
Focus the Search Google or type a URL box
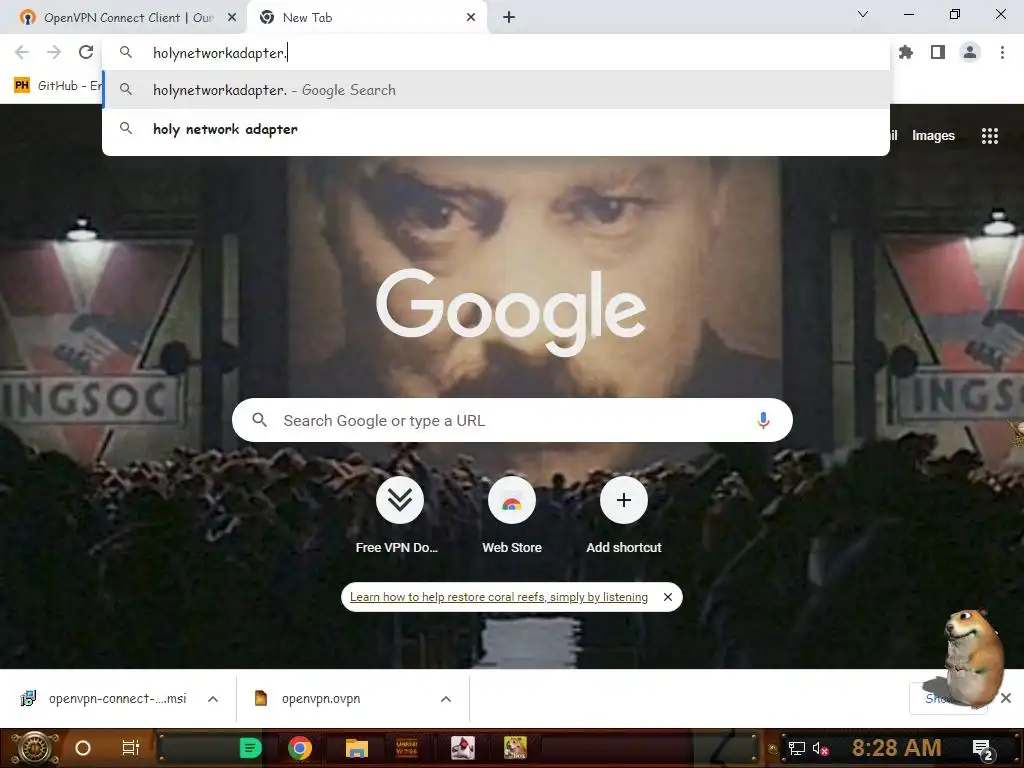point(512,421)
